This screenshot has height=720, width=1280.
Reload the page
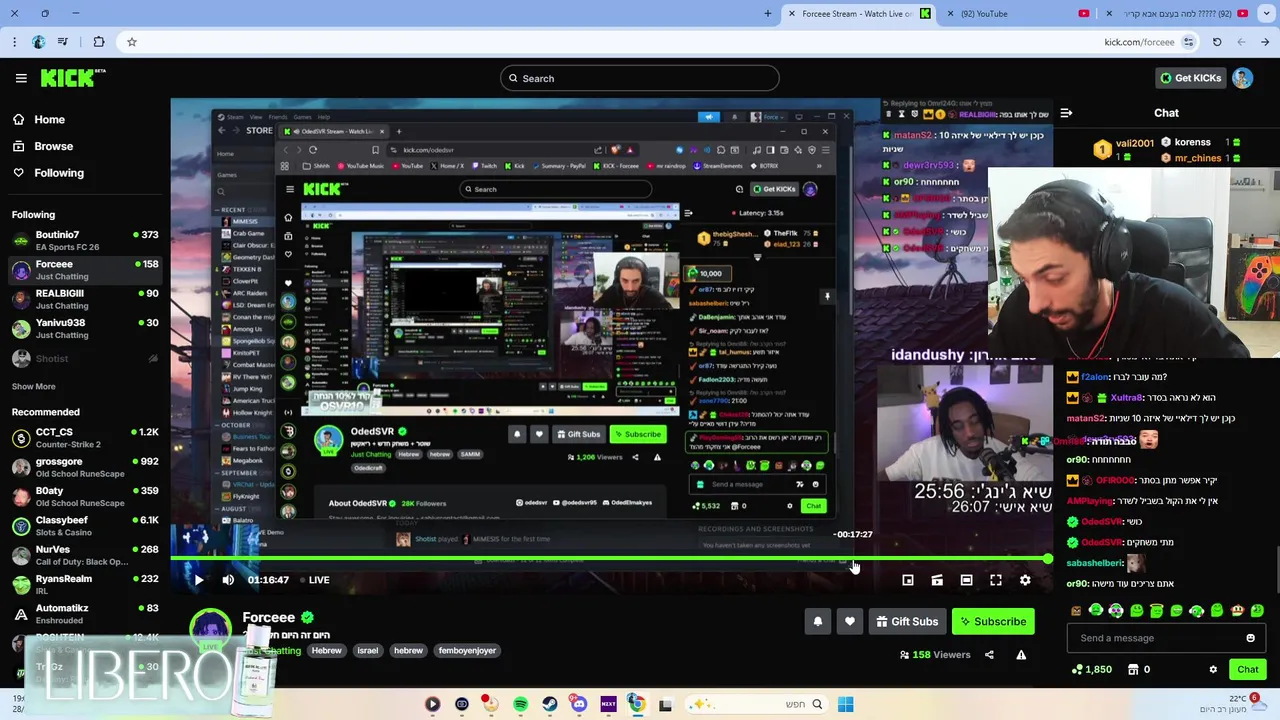(1217, 42)
